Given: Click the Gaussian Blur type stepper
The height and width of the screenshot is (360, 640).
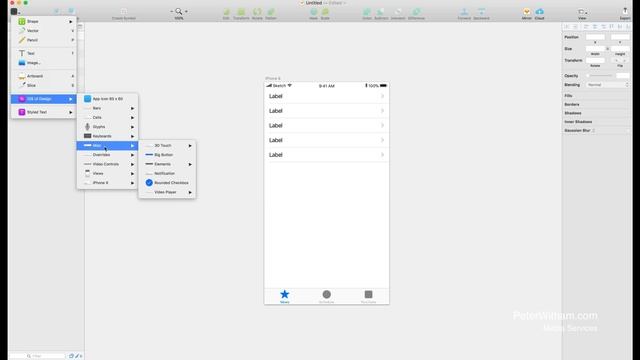Looking at the screenshot, I should click(593, 131).
